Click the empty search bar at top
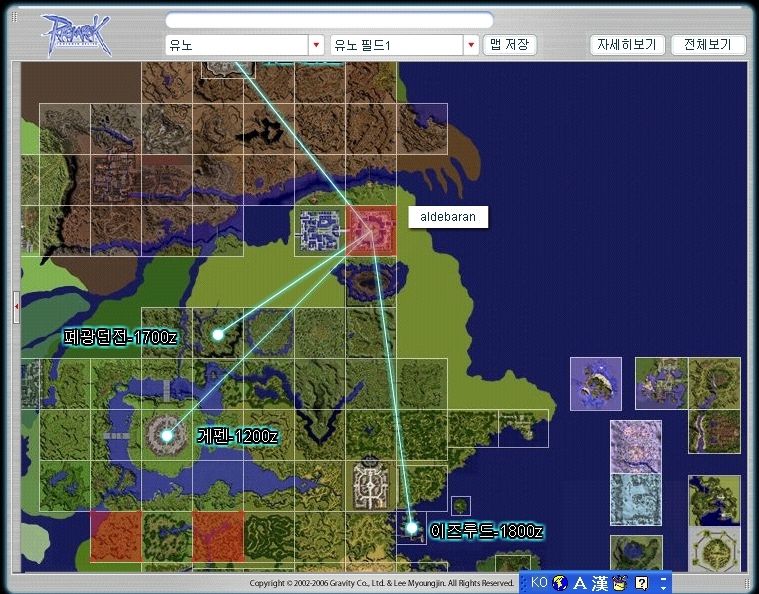 [329, 20]
